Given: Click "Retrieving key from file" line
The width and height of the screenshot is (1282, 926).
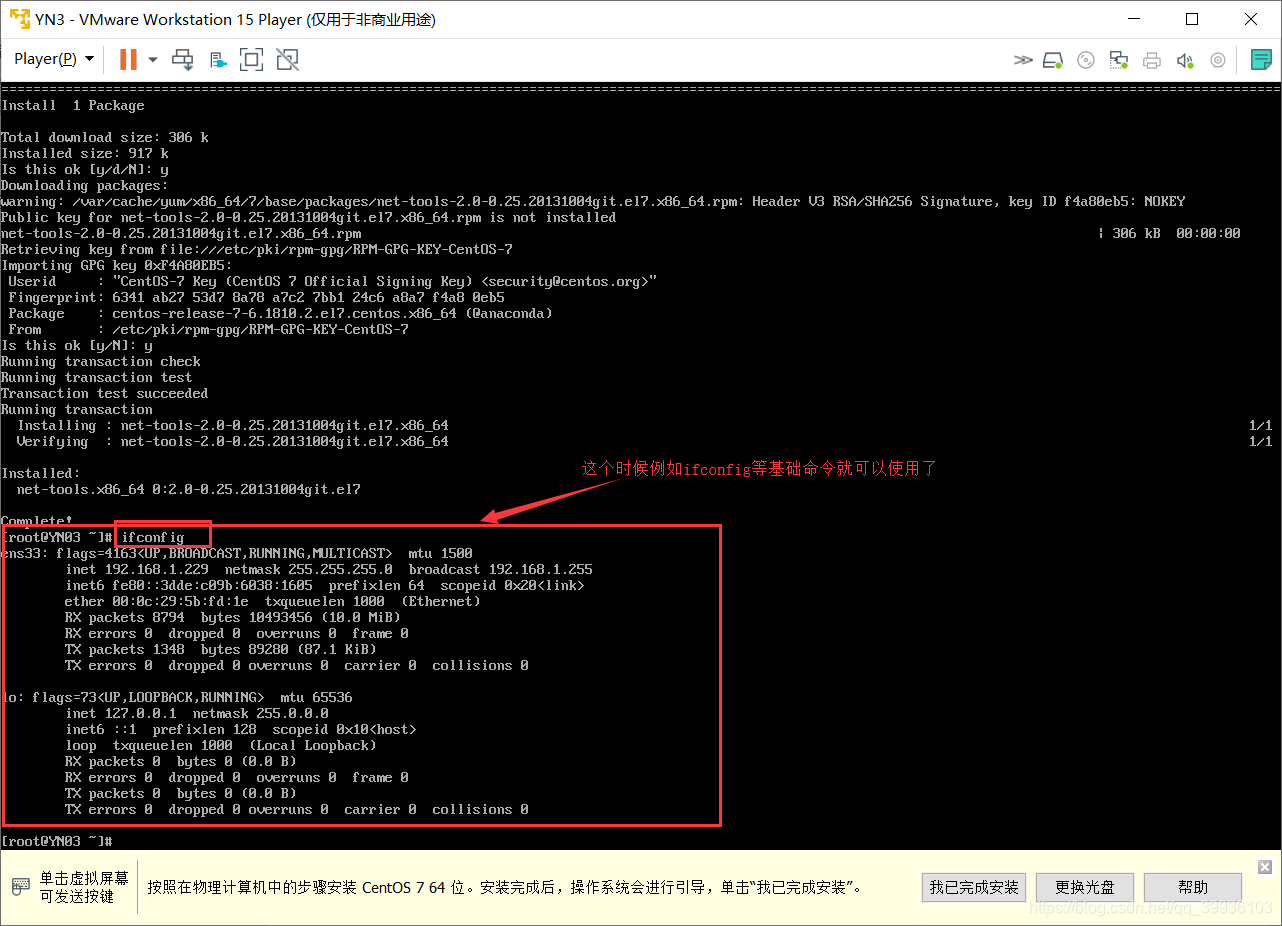Looking at the screenshot, I should 257,249.
